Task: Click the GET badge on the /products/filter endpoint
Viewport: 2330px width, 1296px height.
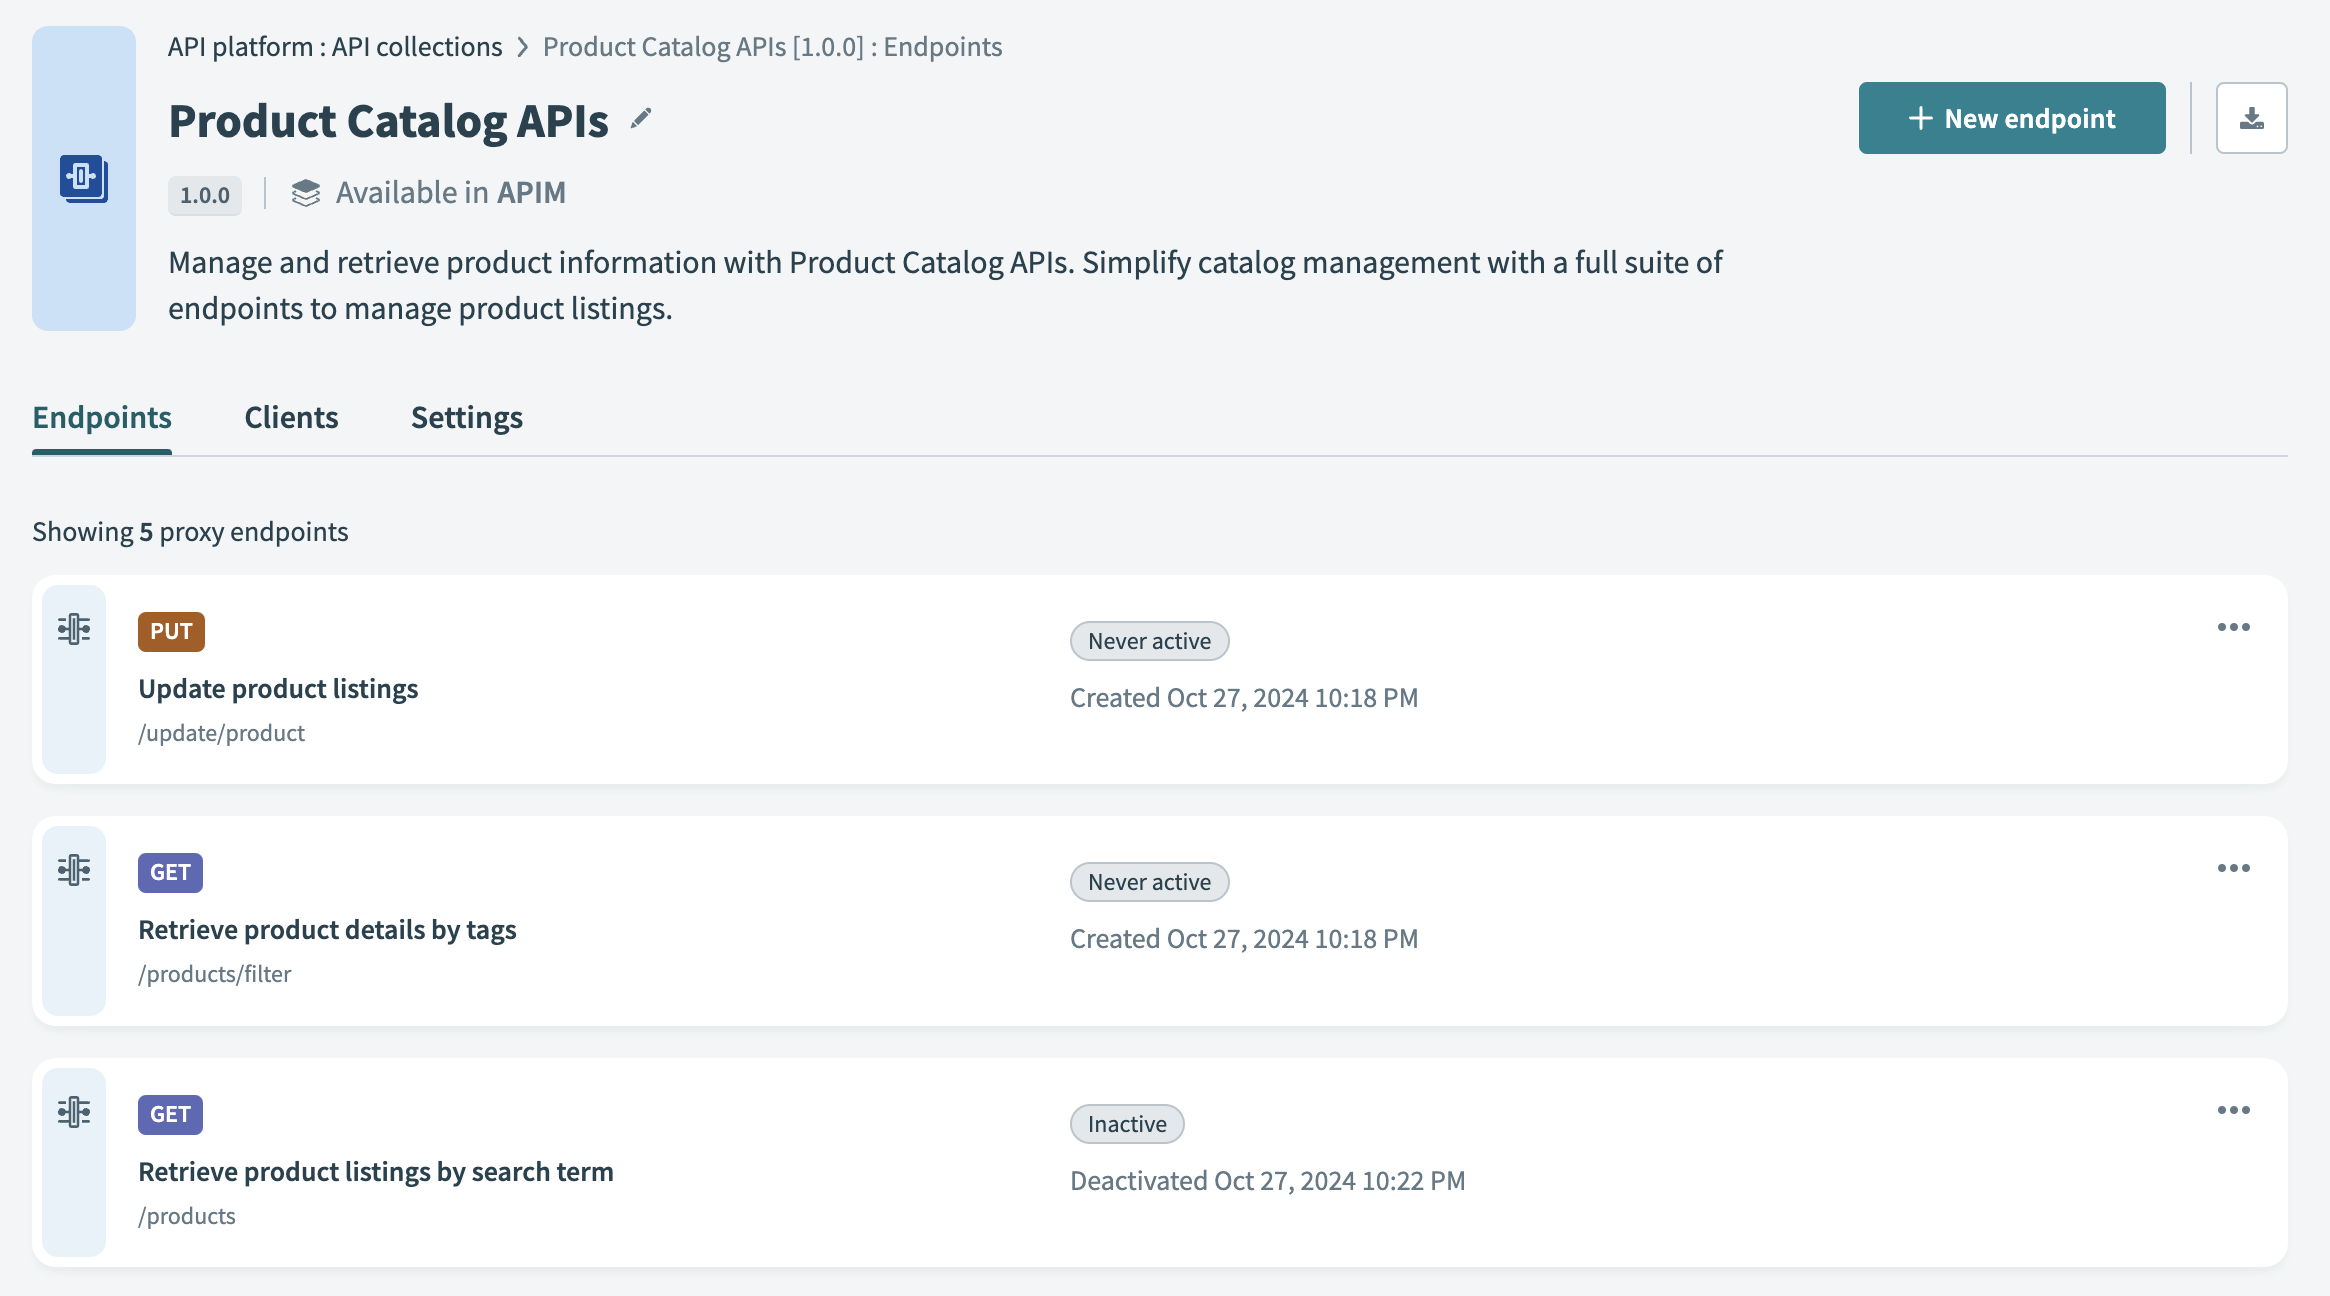Action: (x=170, y=872)
